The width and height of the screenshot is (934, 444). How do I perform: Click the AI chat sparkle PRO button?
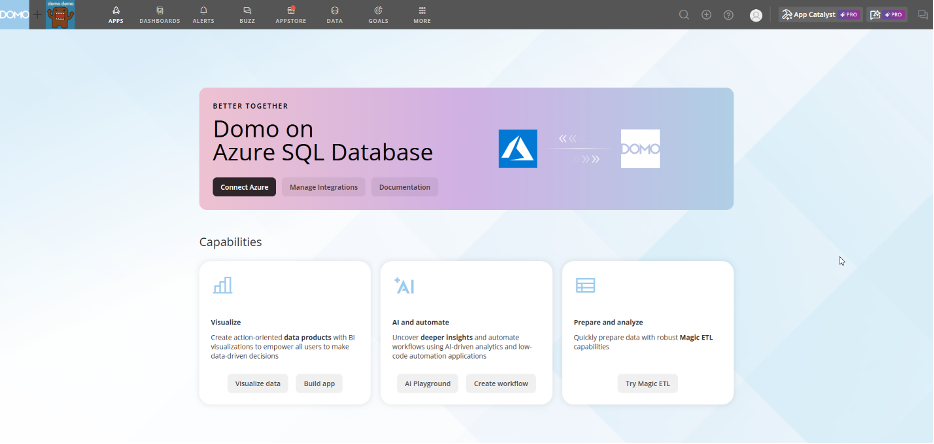point(887,15)
